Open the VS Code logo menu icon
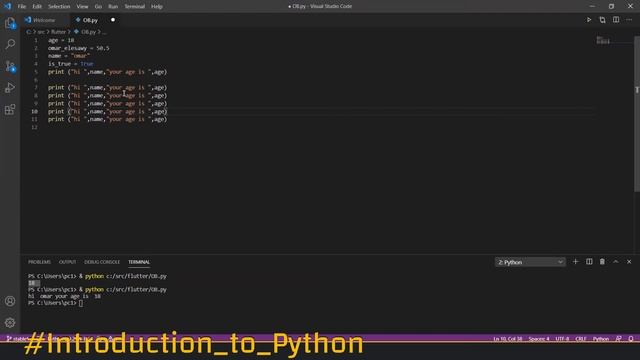The image size is (640, 360). pos(8,6)
